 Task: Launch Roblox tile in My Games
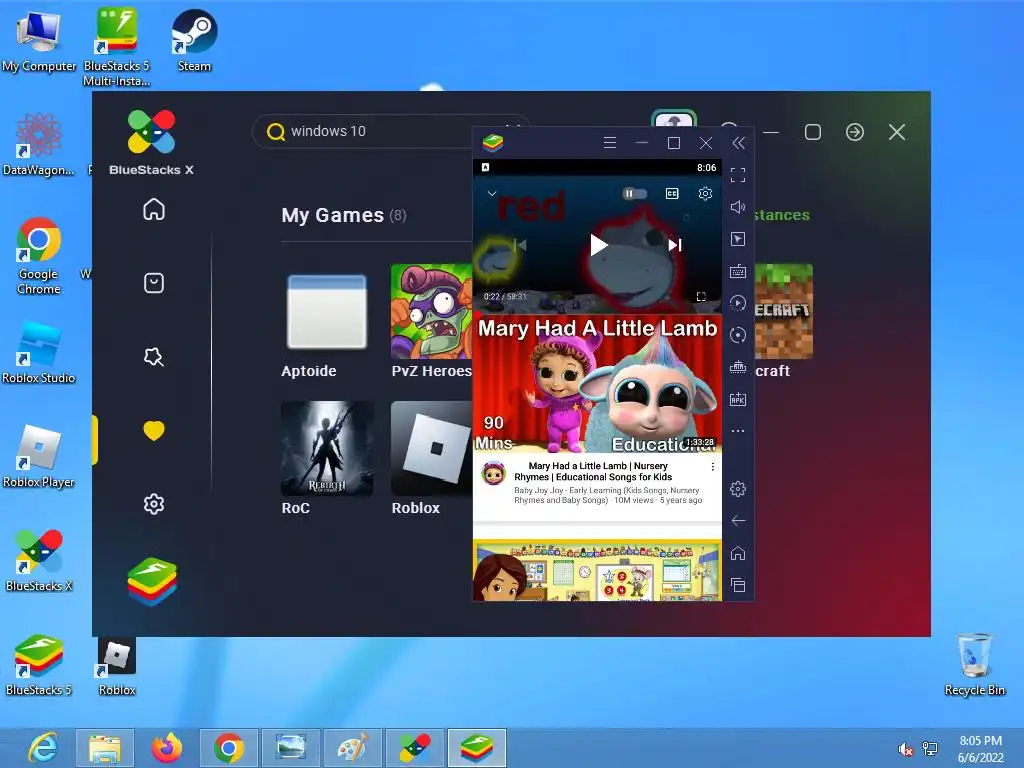point(432,449)
